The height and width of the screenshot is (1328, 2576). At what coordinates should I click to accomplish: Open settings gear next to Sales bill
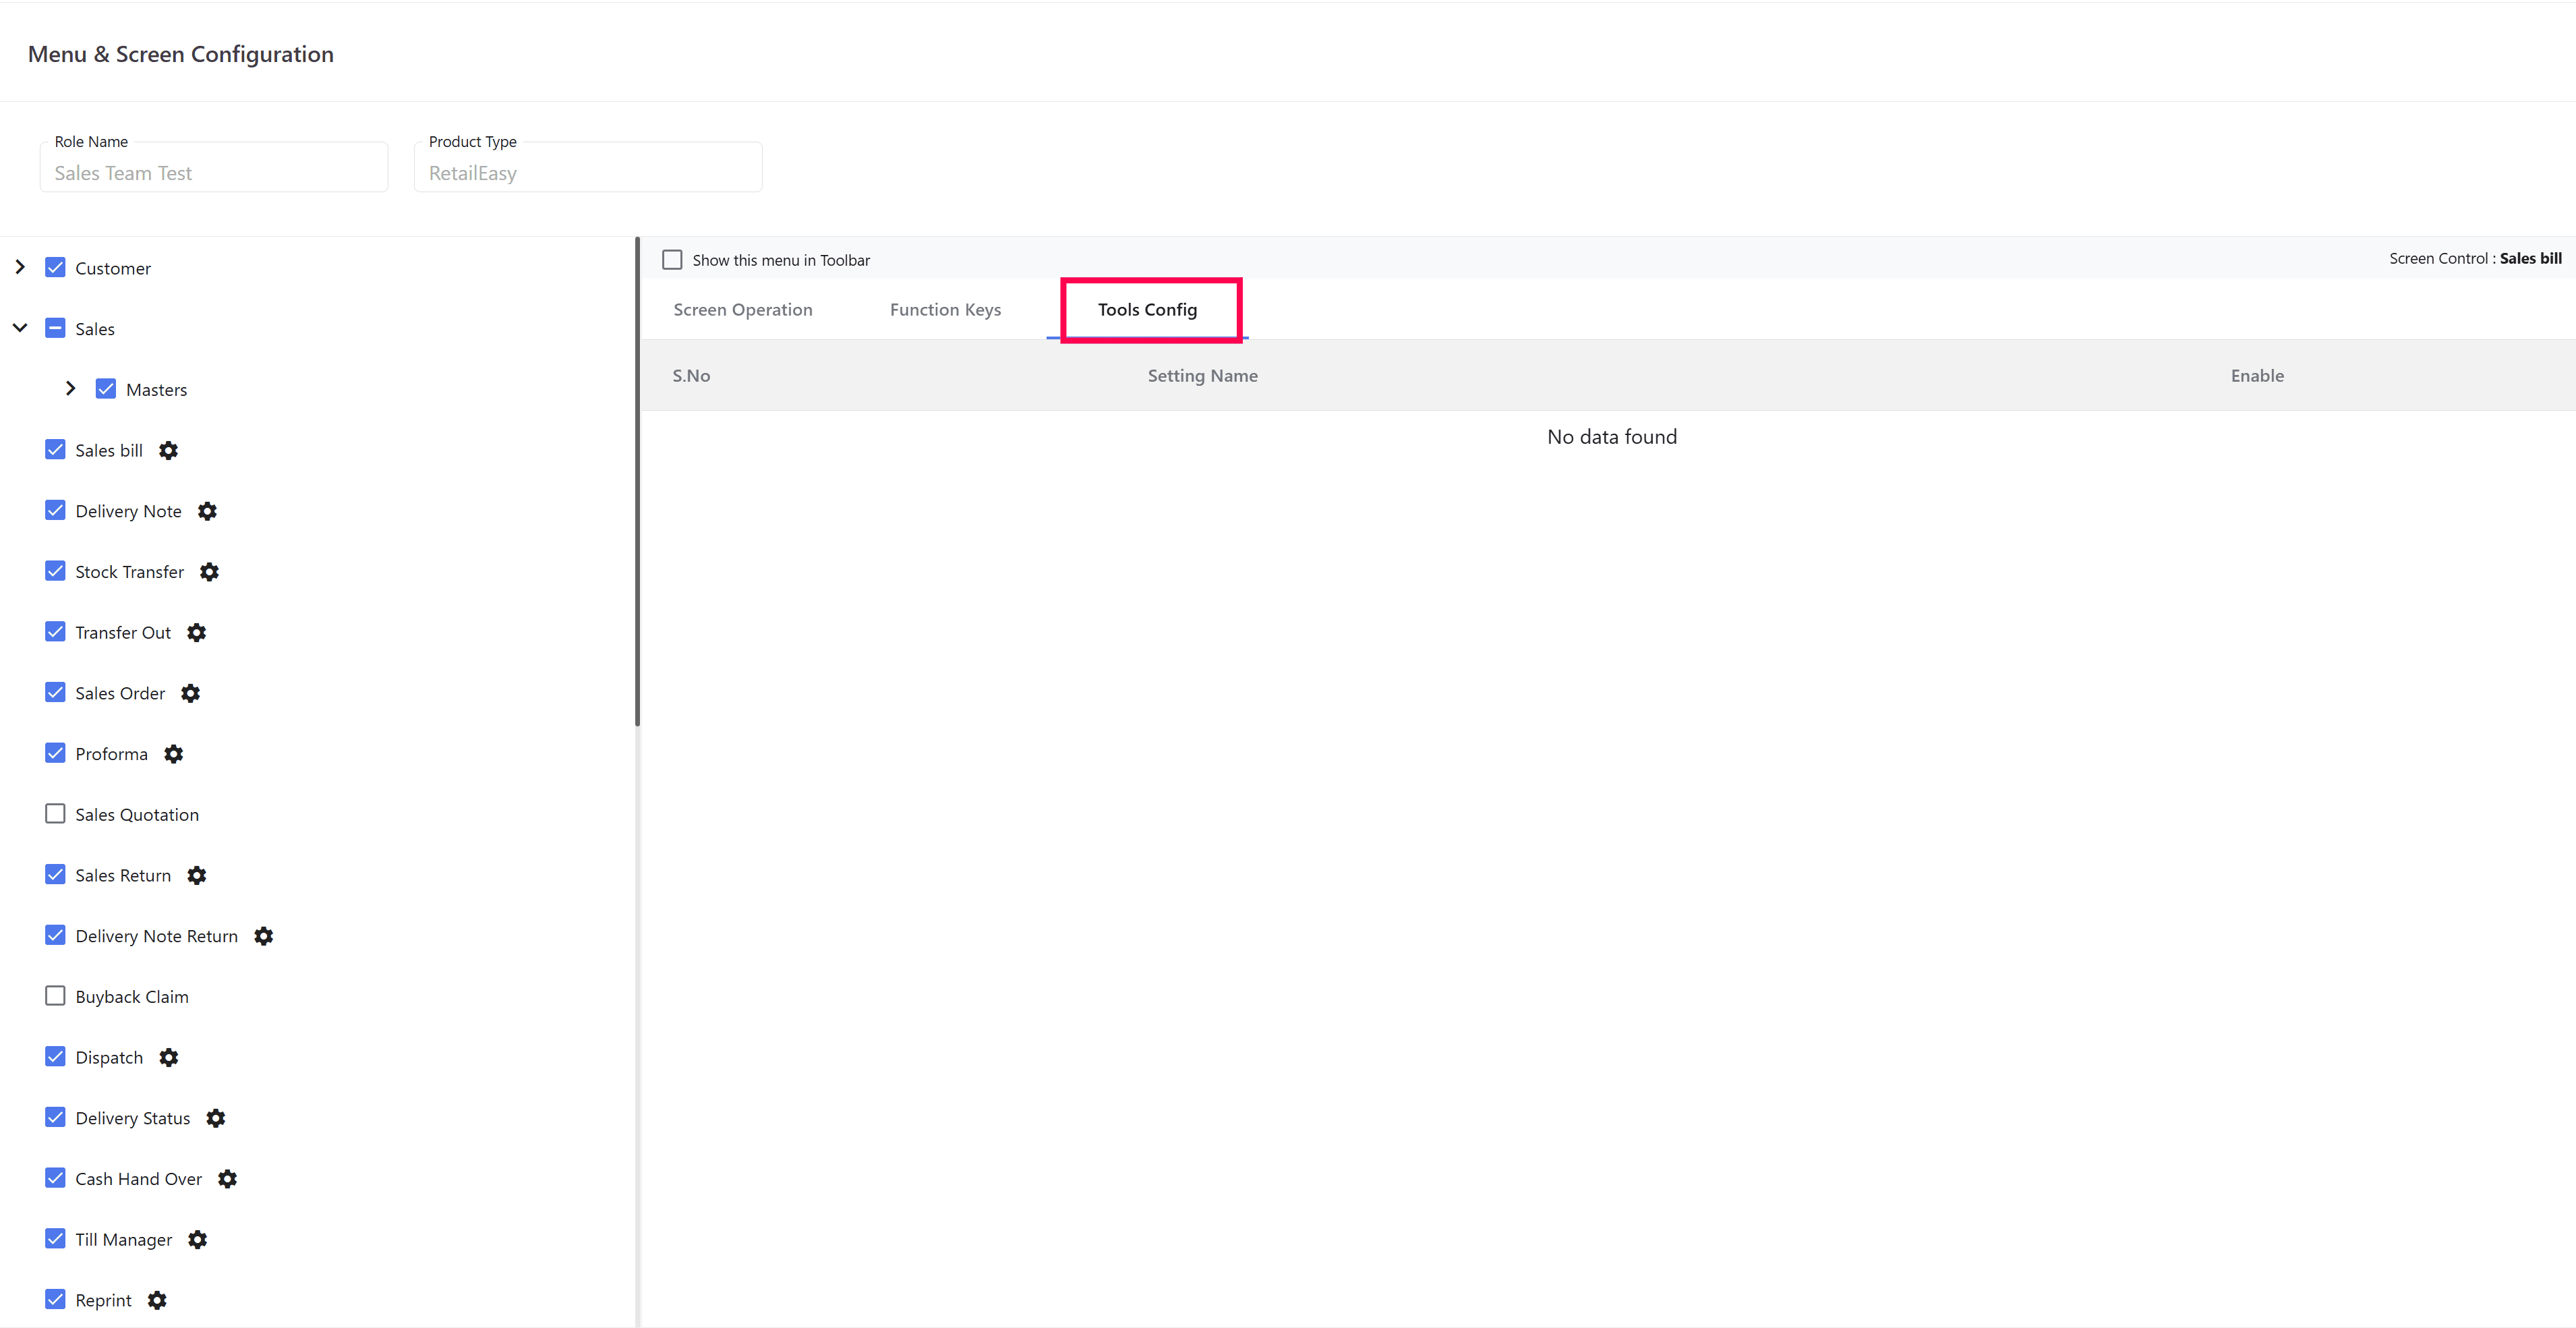pyautogui.click(x=169, y=451)
